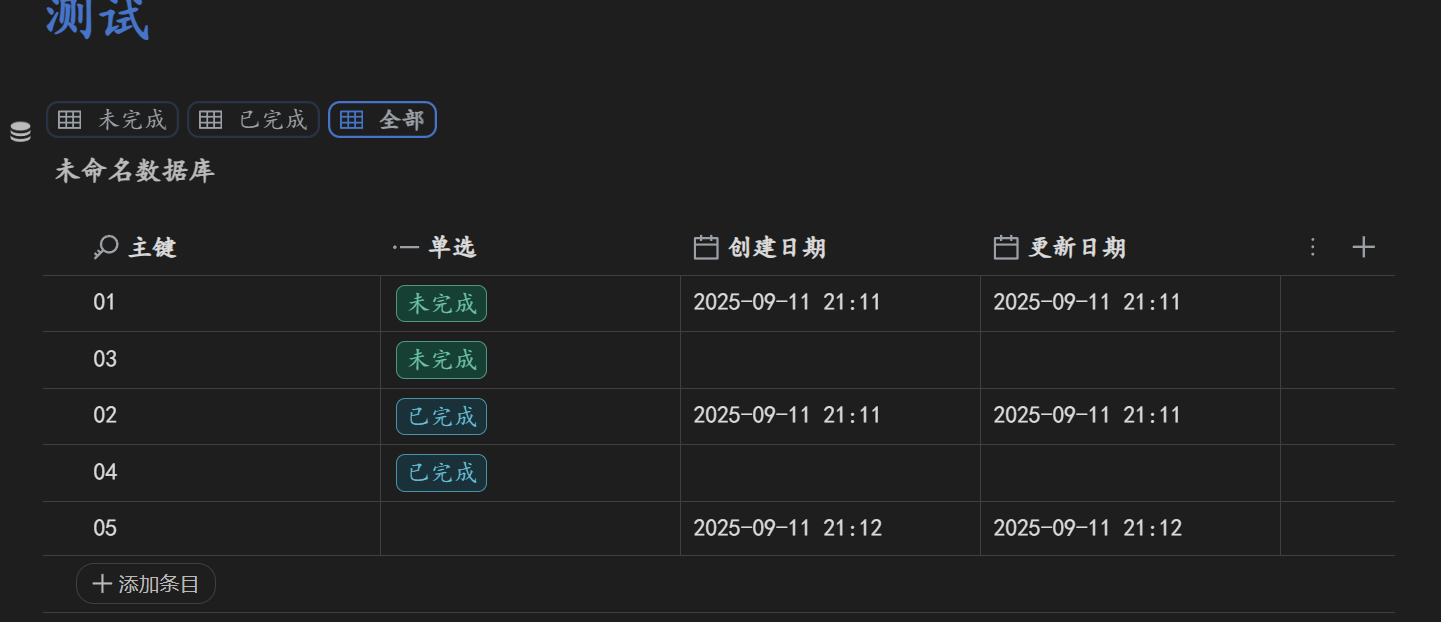Open the 已完成 tag in row 02
The image size is (1441, 622).
point(441,416)
